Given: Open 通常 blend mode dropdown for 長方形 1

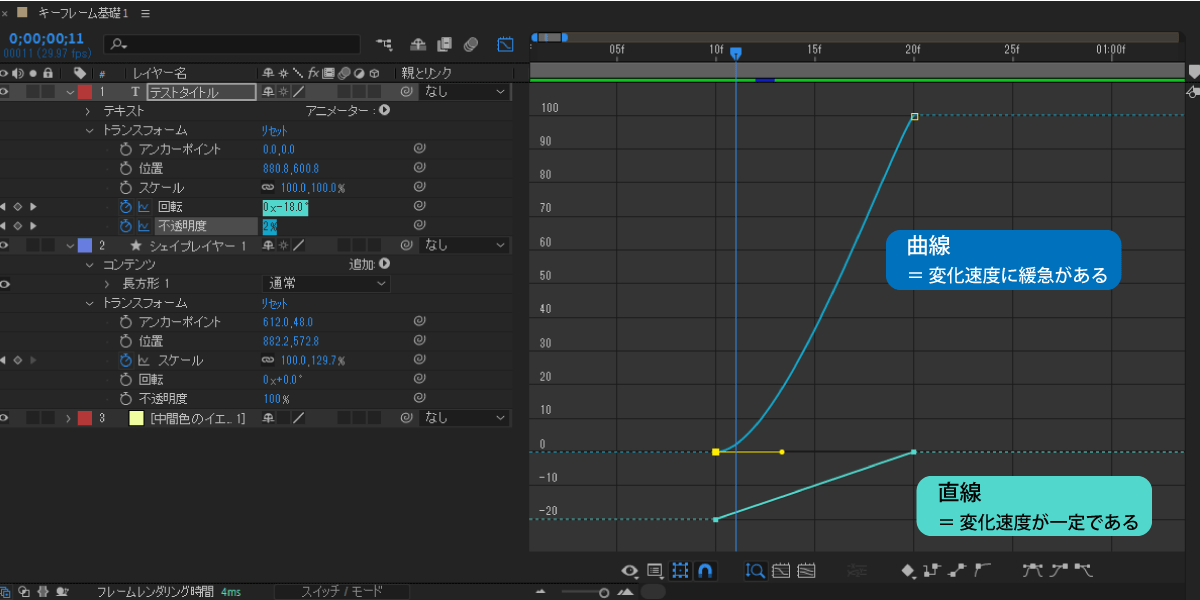Looking at the screenshot, I should pyautogui.click(x=325, y=284).
